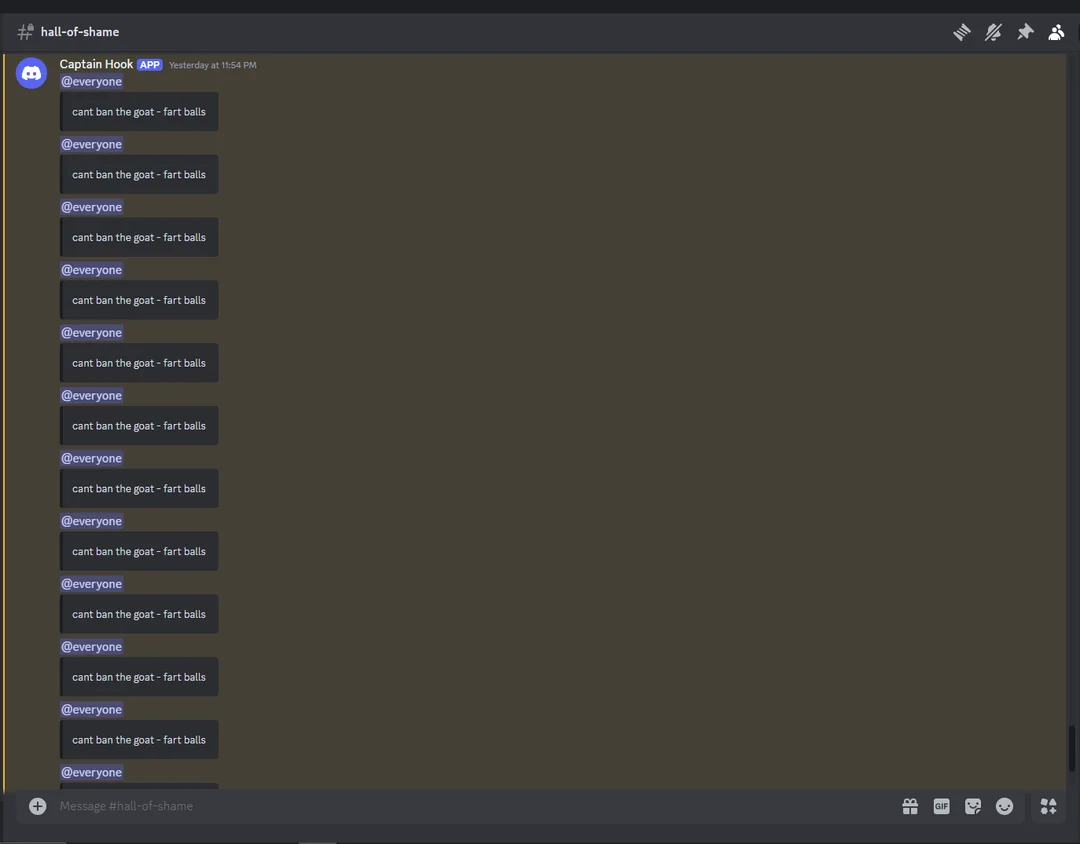Open the Apps launcher icon

(1048, 806)
